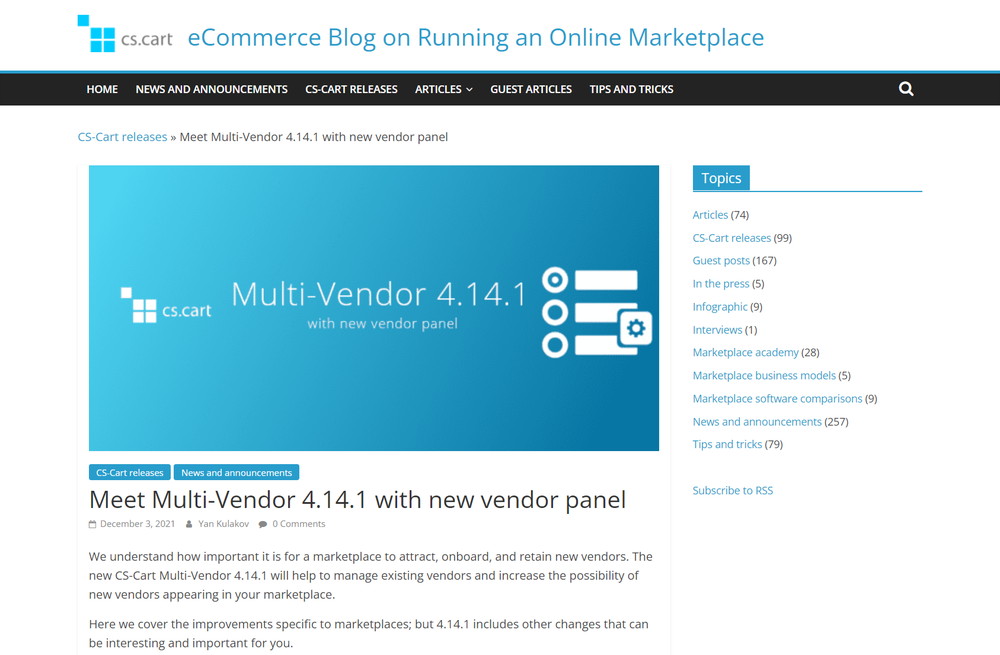The image size is (1000, 655).
Task: Click the author person icon
Action: 189,524
